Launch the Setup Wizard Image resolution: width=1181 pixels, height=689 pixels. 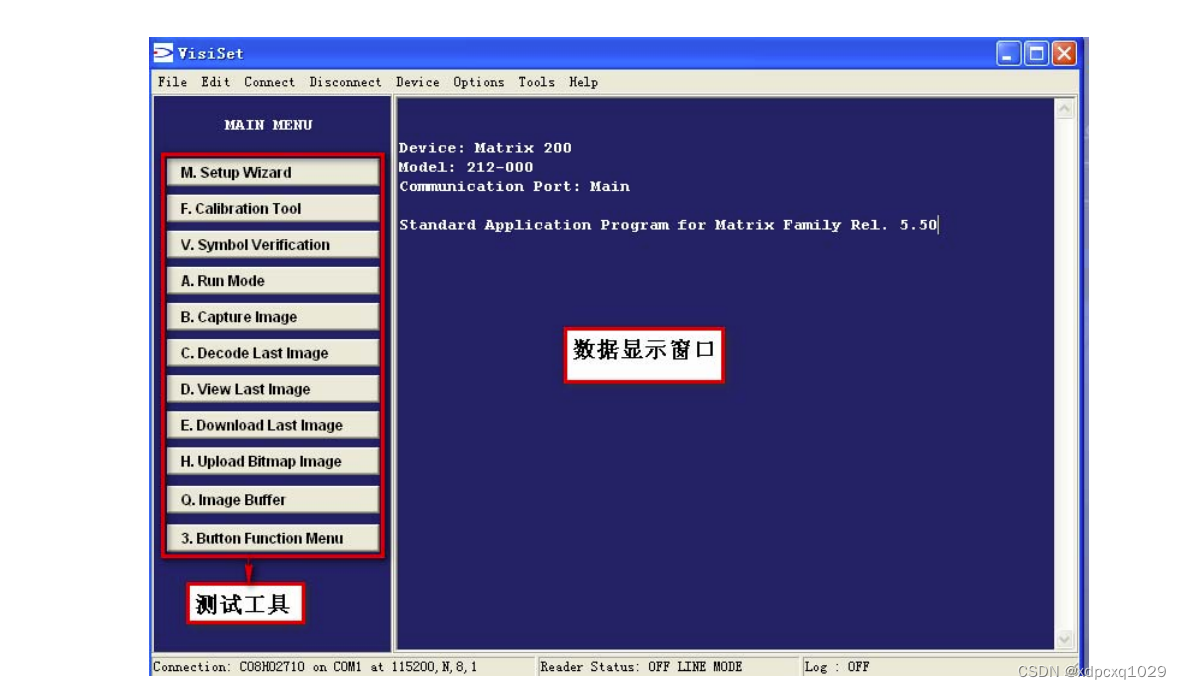(x=271, y=172)
